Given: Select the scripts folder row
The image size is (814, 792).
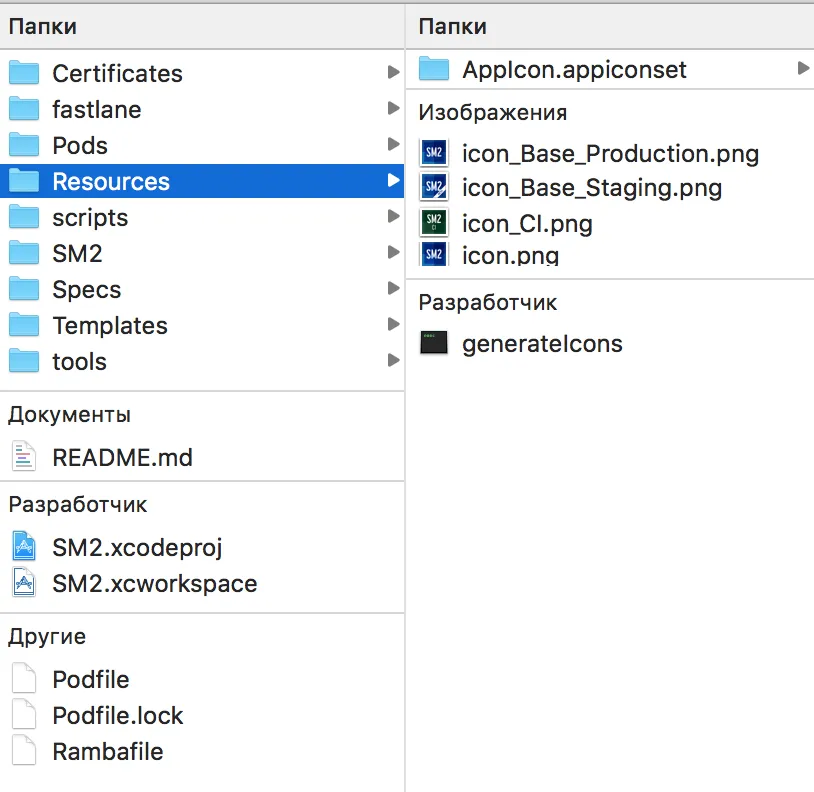Looking at the screenshot, I should (x=90, y=217).
